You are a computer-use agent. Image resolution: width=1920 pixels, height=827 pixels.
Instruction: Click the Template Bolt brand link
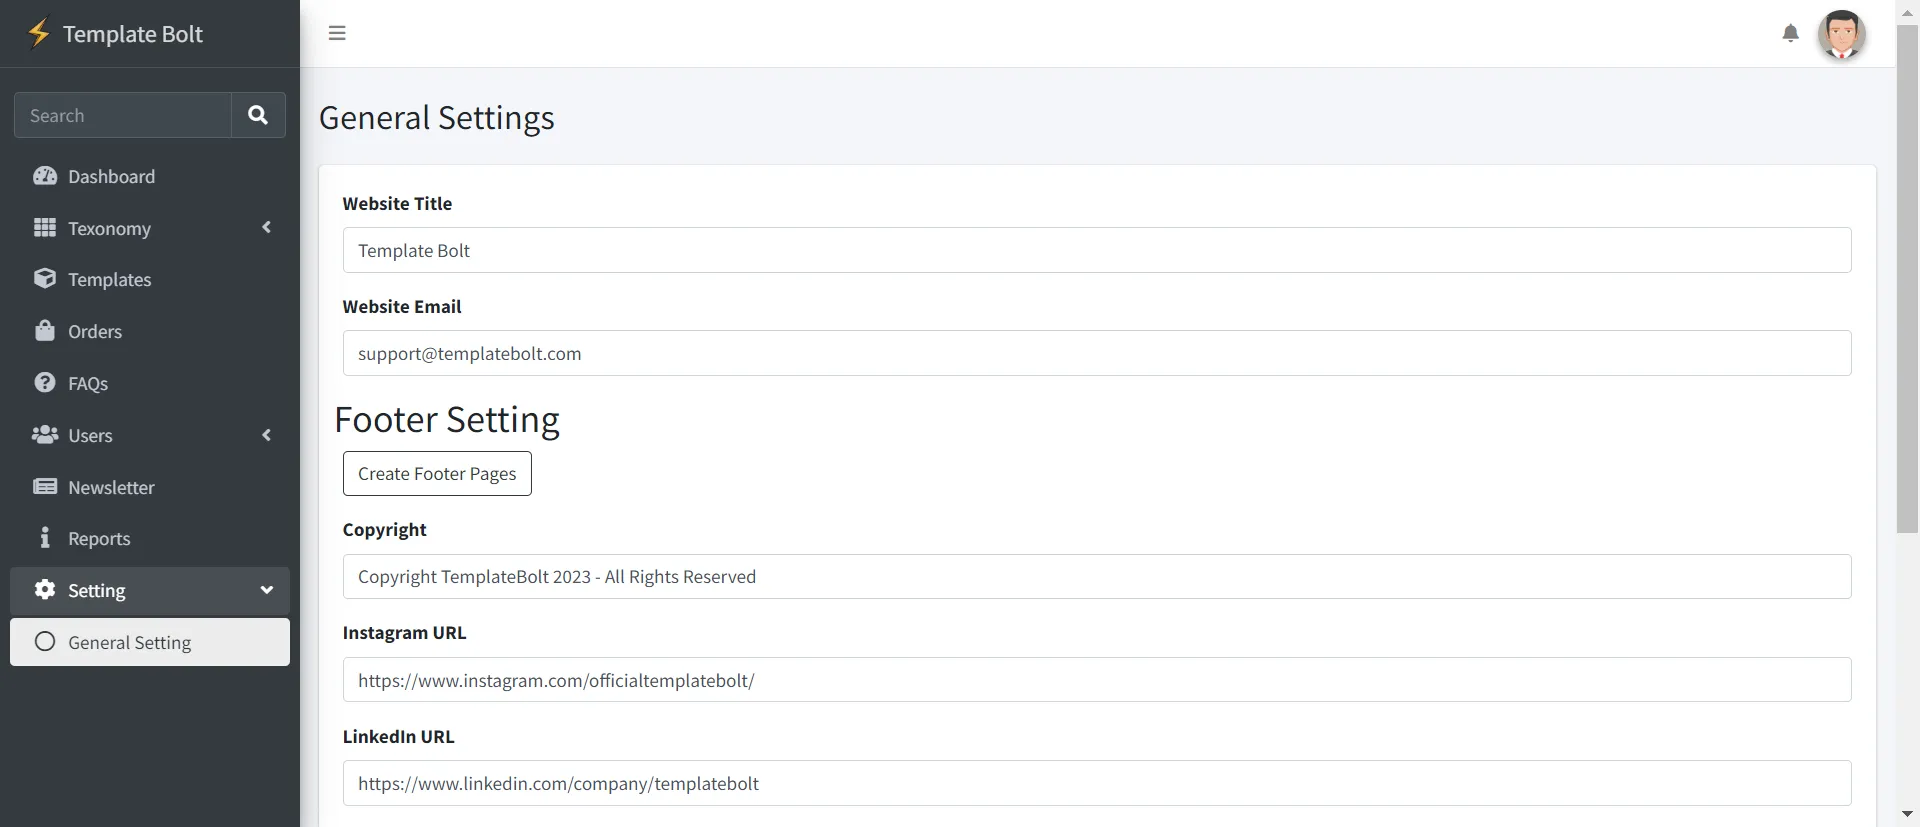(133, 34)
